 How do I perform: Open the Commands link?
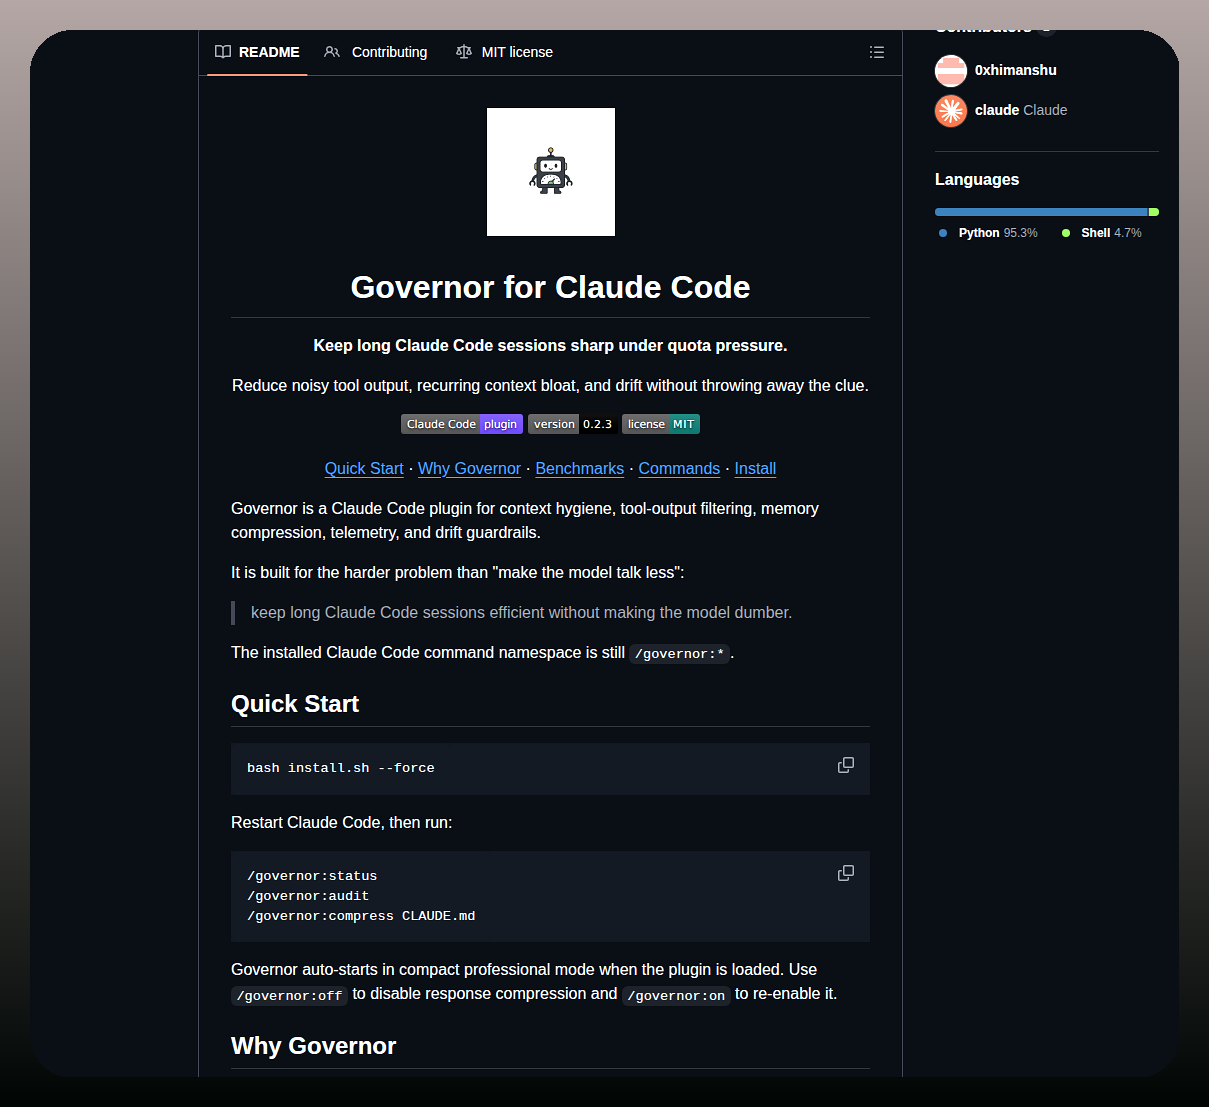click(679, 468)
